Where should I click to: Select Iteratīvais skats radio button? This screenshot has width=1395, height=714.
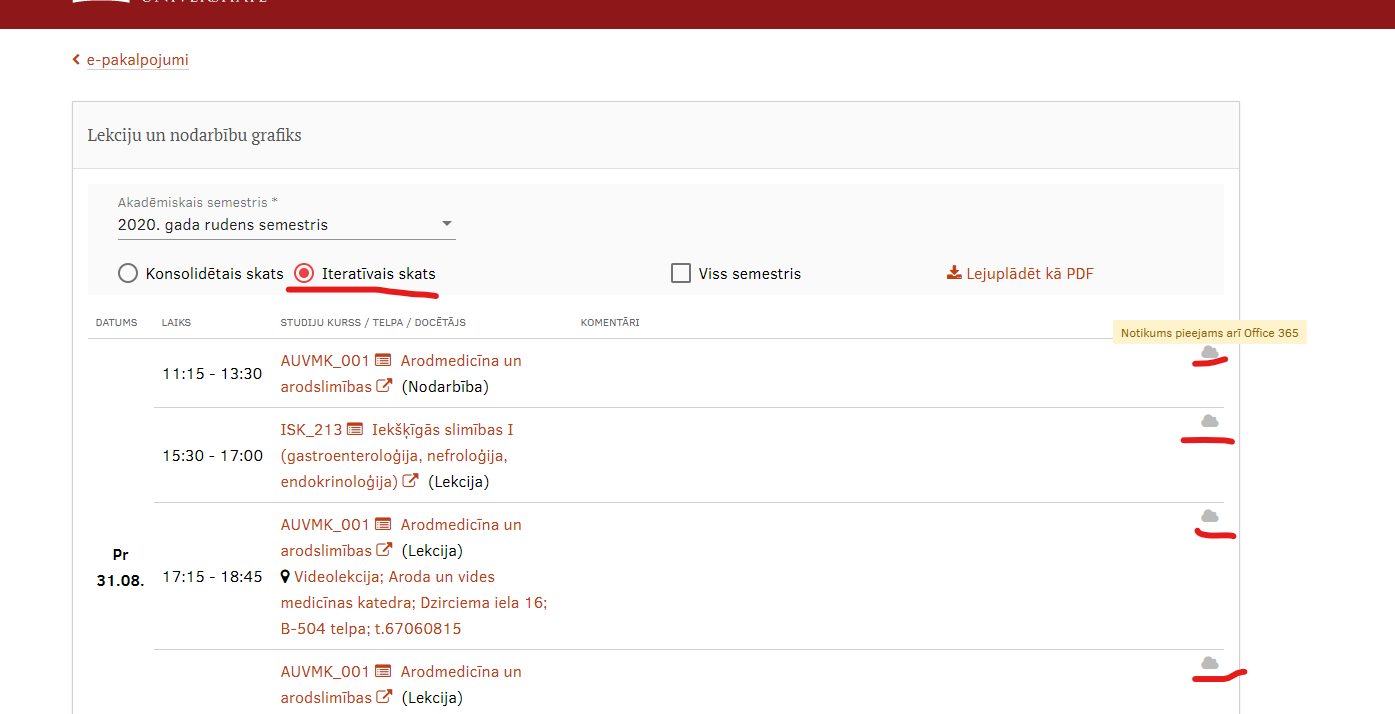click(x=304, y=273)
